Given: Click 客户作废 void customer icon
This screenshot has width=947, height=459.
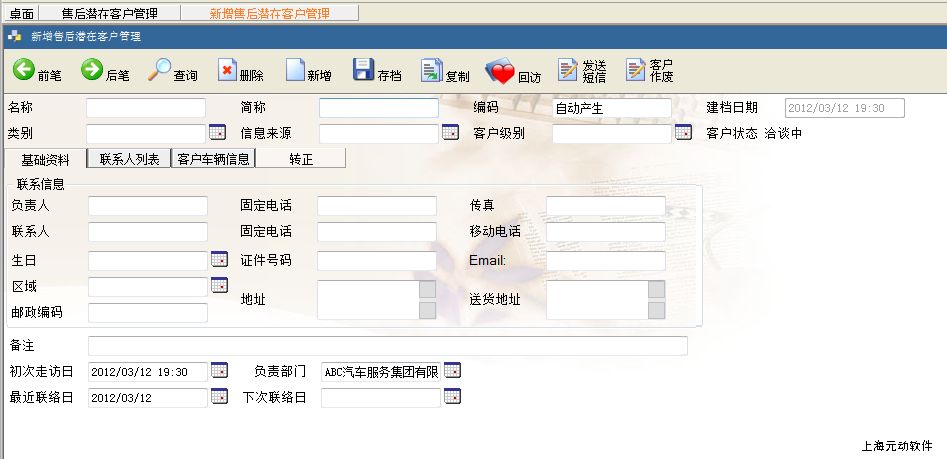Looking at the screenshot, I should click(636, 70).
